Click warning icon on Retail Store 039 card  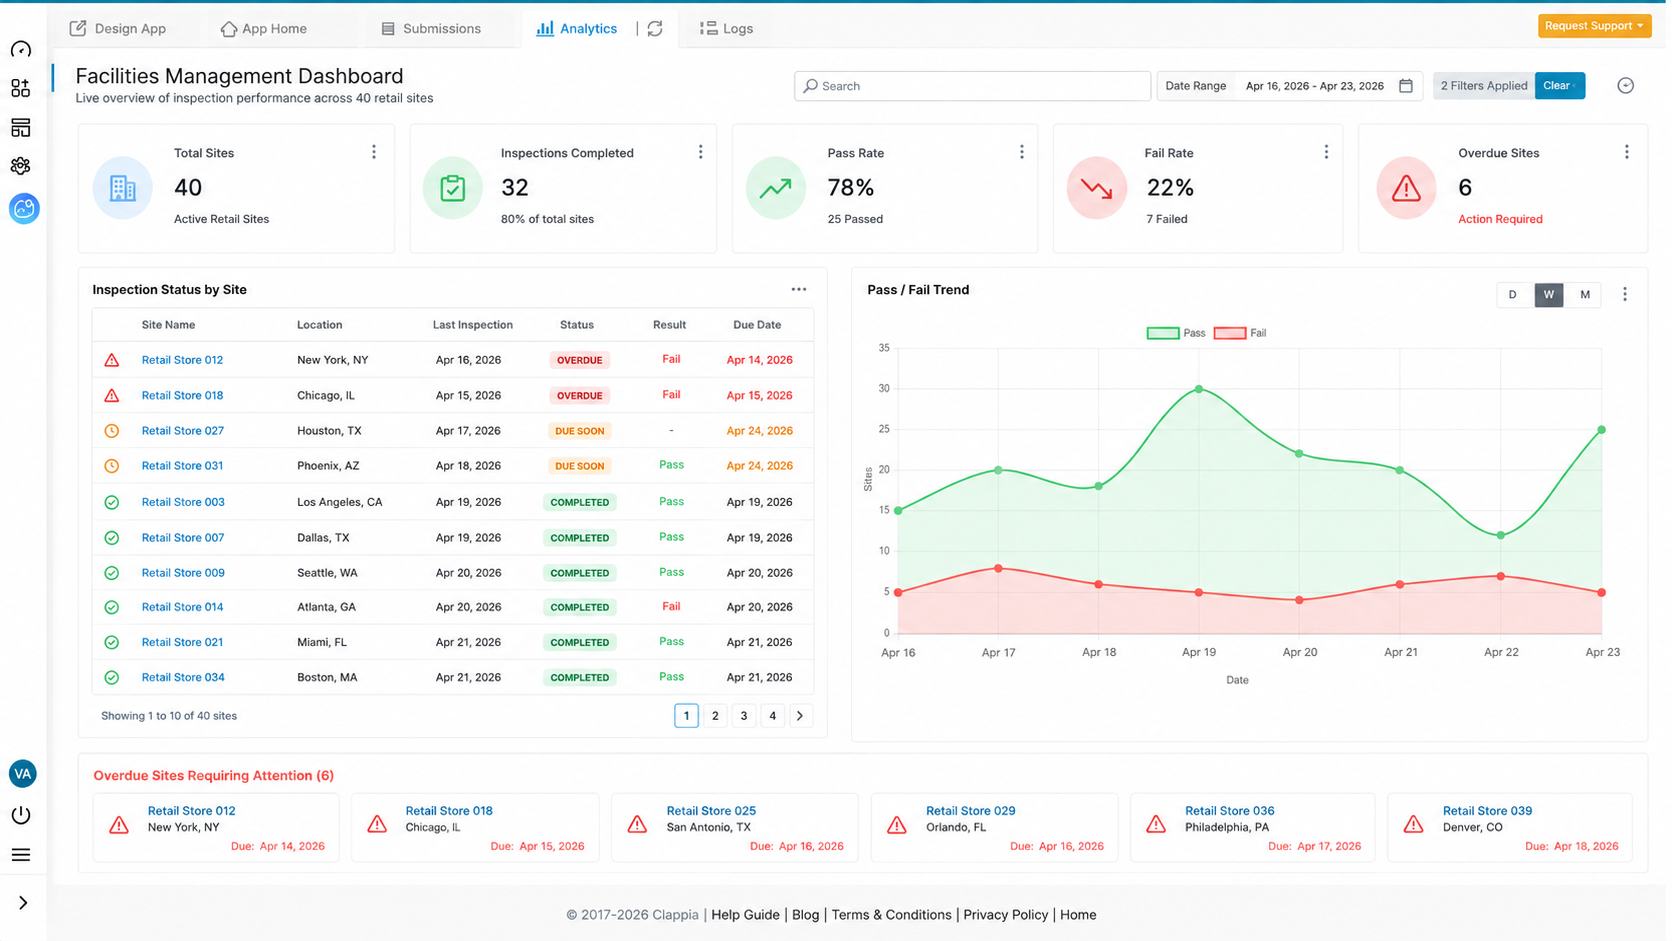tap(1413, 825)
